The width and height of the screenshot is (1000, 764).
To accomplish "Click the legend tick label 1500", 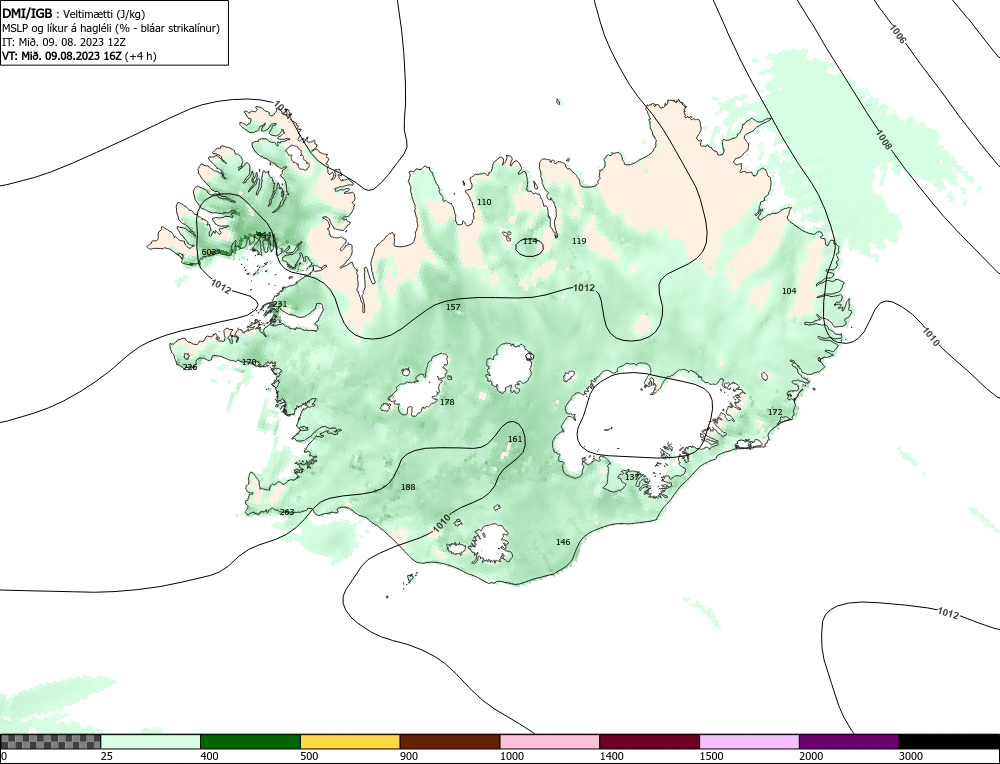I will [711, 756].
